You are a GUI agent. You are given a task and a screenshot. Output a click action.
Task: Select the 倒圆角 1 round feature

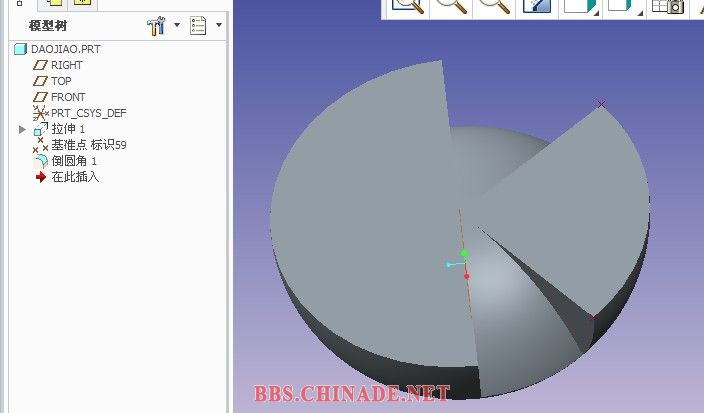tap(65, 161)
